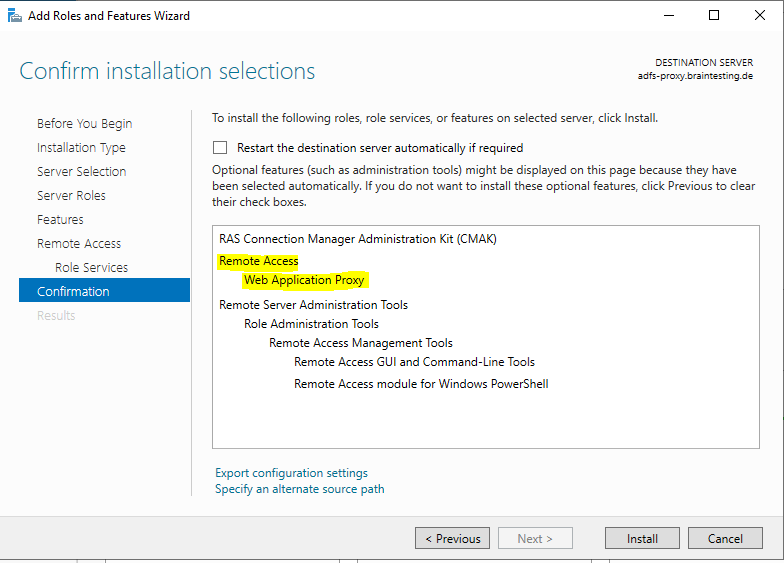Open the Installation Type step
Viewport: 784px width, 563px height.
click(81, 148)
